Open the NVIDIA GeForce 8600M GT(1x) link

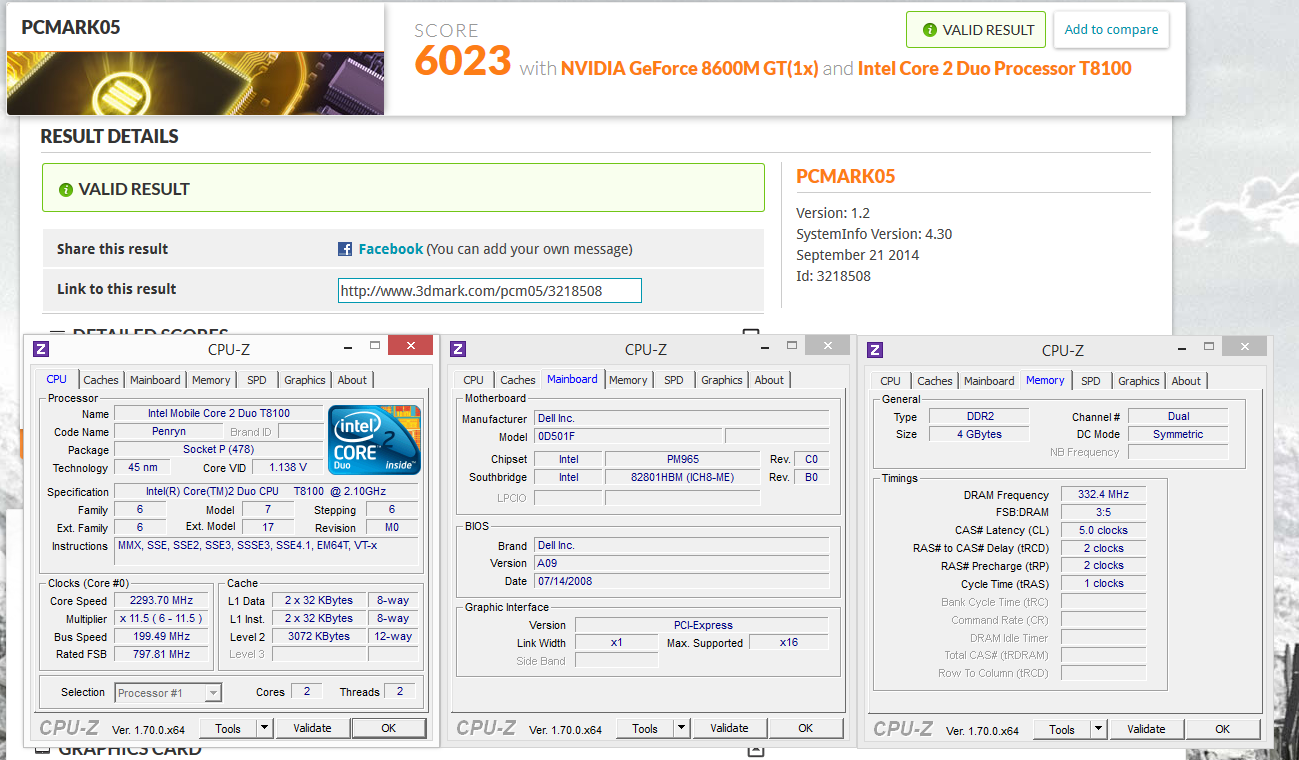(690, 68)
